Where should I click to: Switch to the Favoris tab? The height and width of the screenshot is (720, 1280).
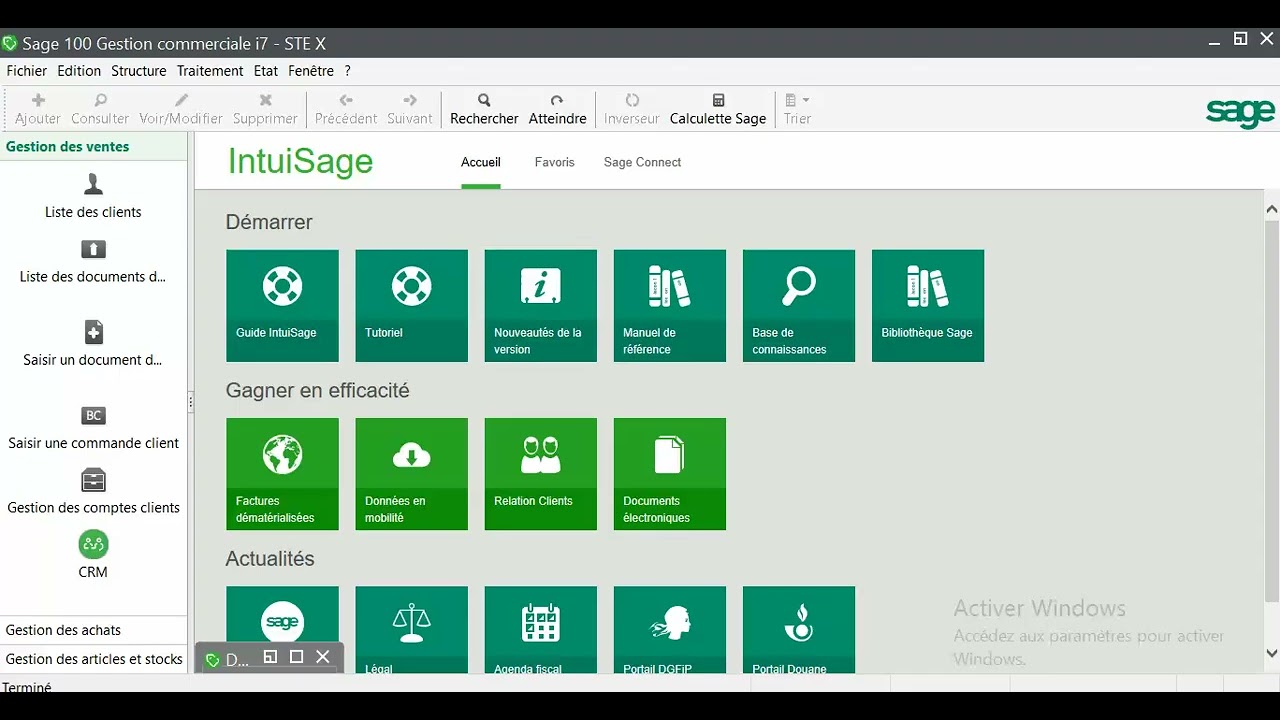click(555, 162)
